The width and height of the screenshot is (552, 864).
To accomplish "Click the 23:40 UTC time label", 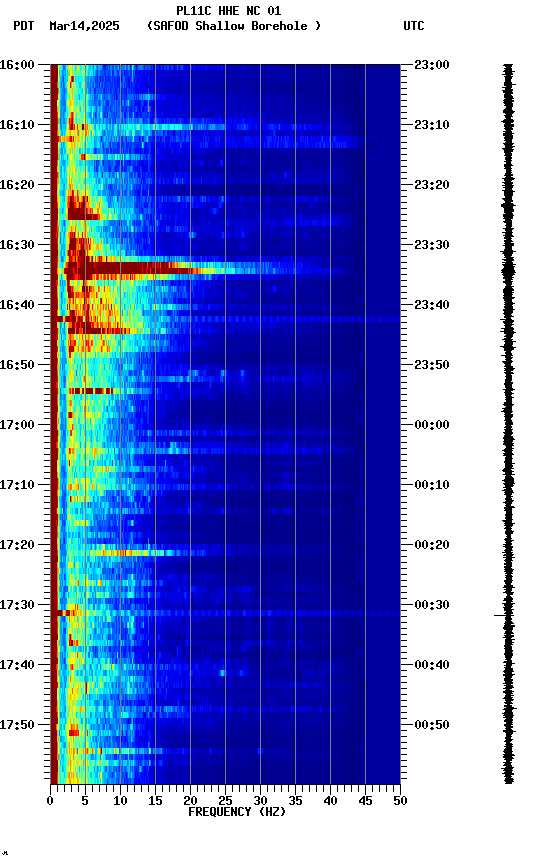I will coord(432,305).
